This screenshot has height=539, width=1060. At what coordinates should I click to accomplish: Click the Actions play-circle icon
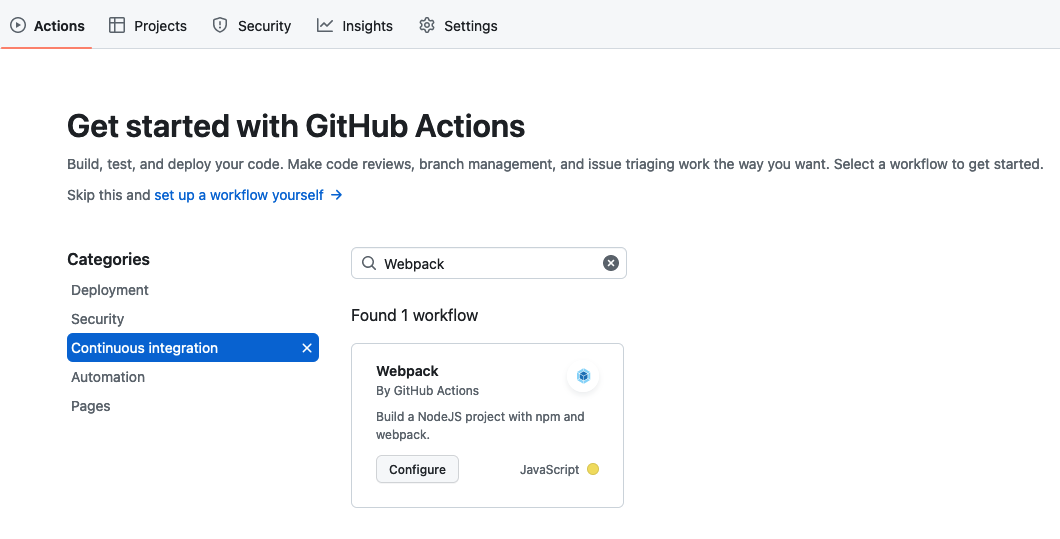18,26
